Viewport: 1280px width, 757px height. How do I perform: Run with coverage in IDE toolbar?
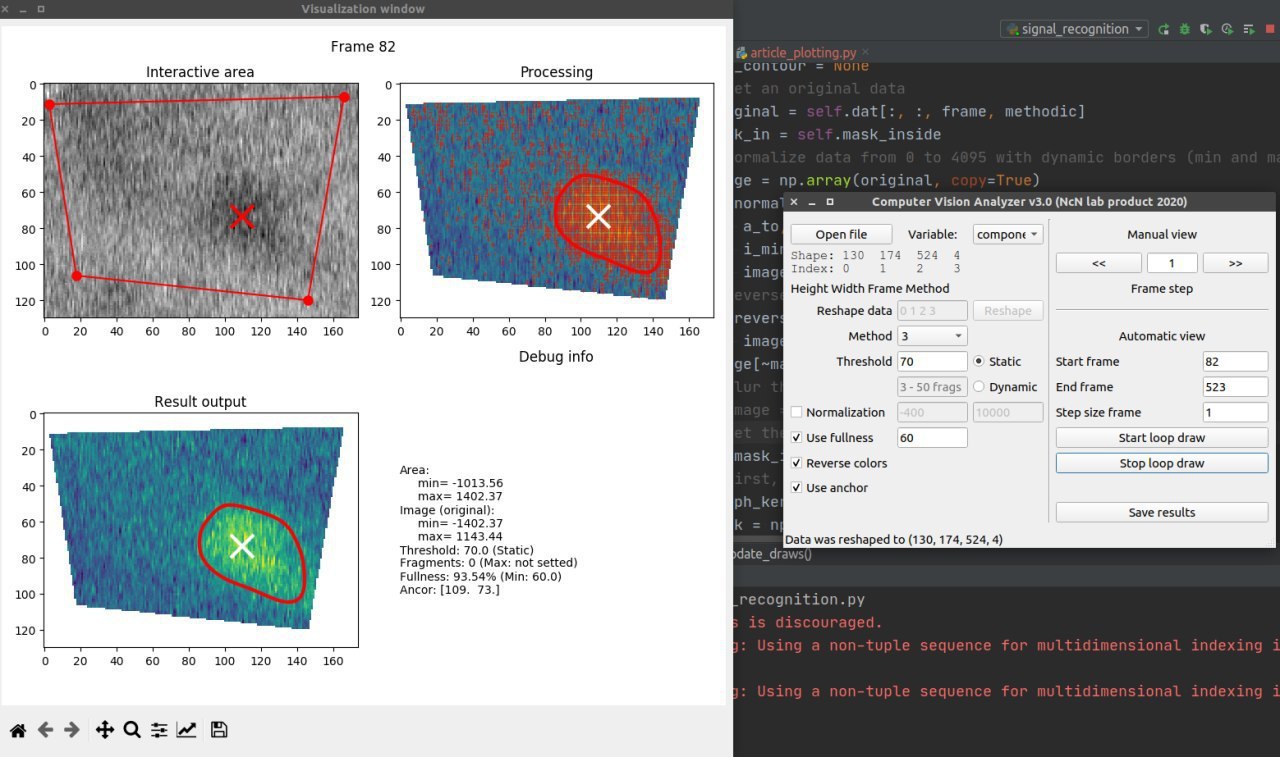point(1206,30)
